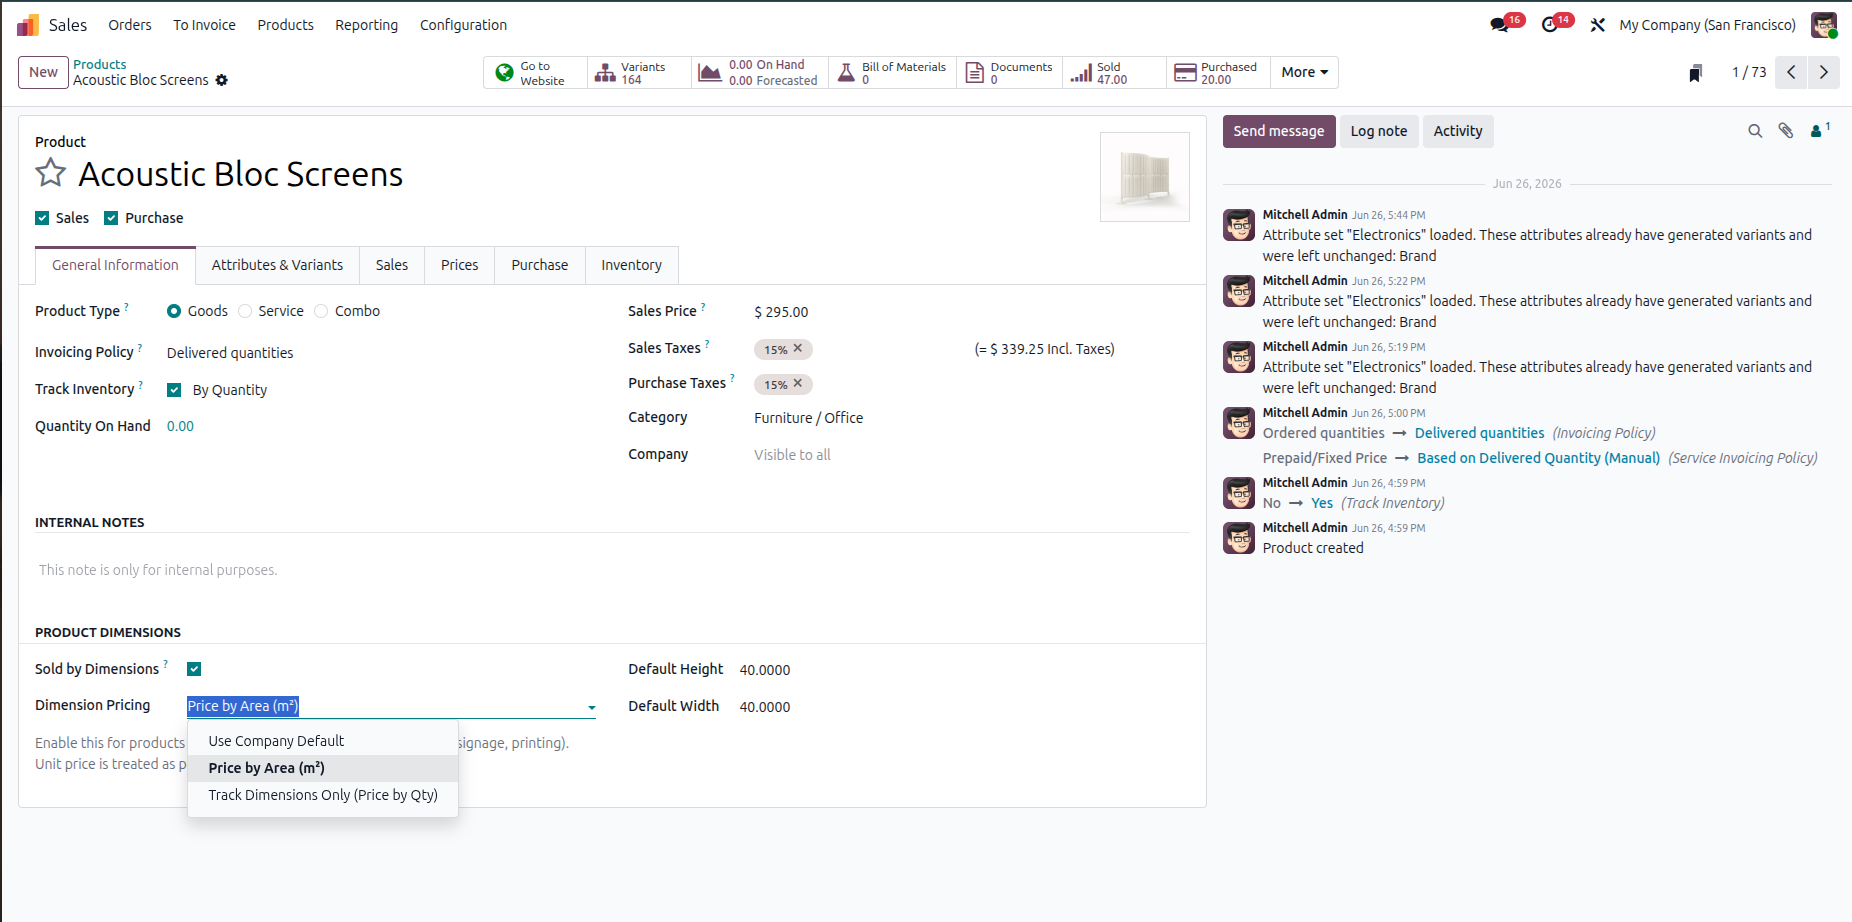This screenshot has height=922, width=1852.
Task: Open the followers icon in chatter
Action: [1819, 130]
